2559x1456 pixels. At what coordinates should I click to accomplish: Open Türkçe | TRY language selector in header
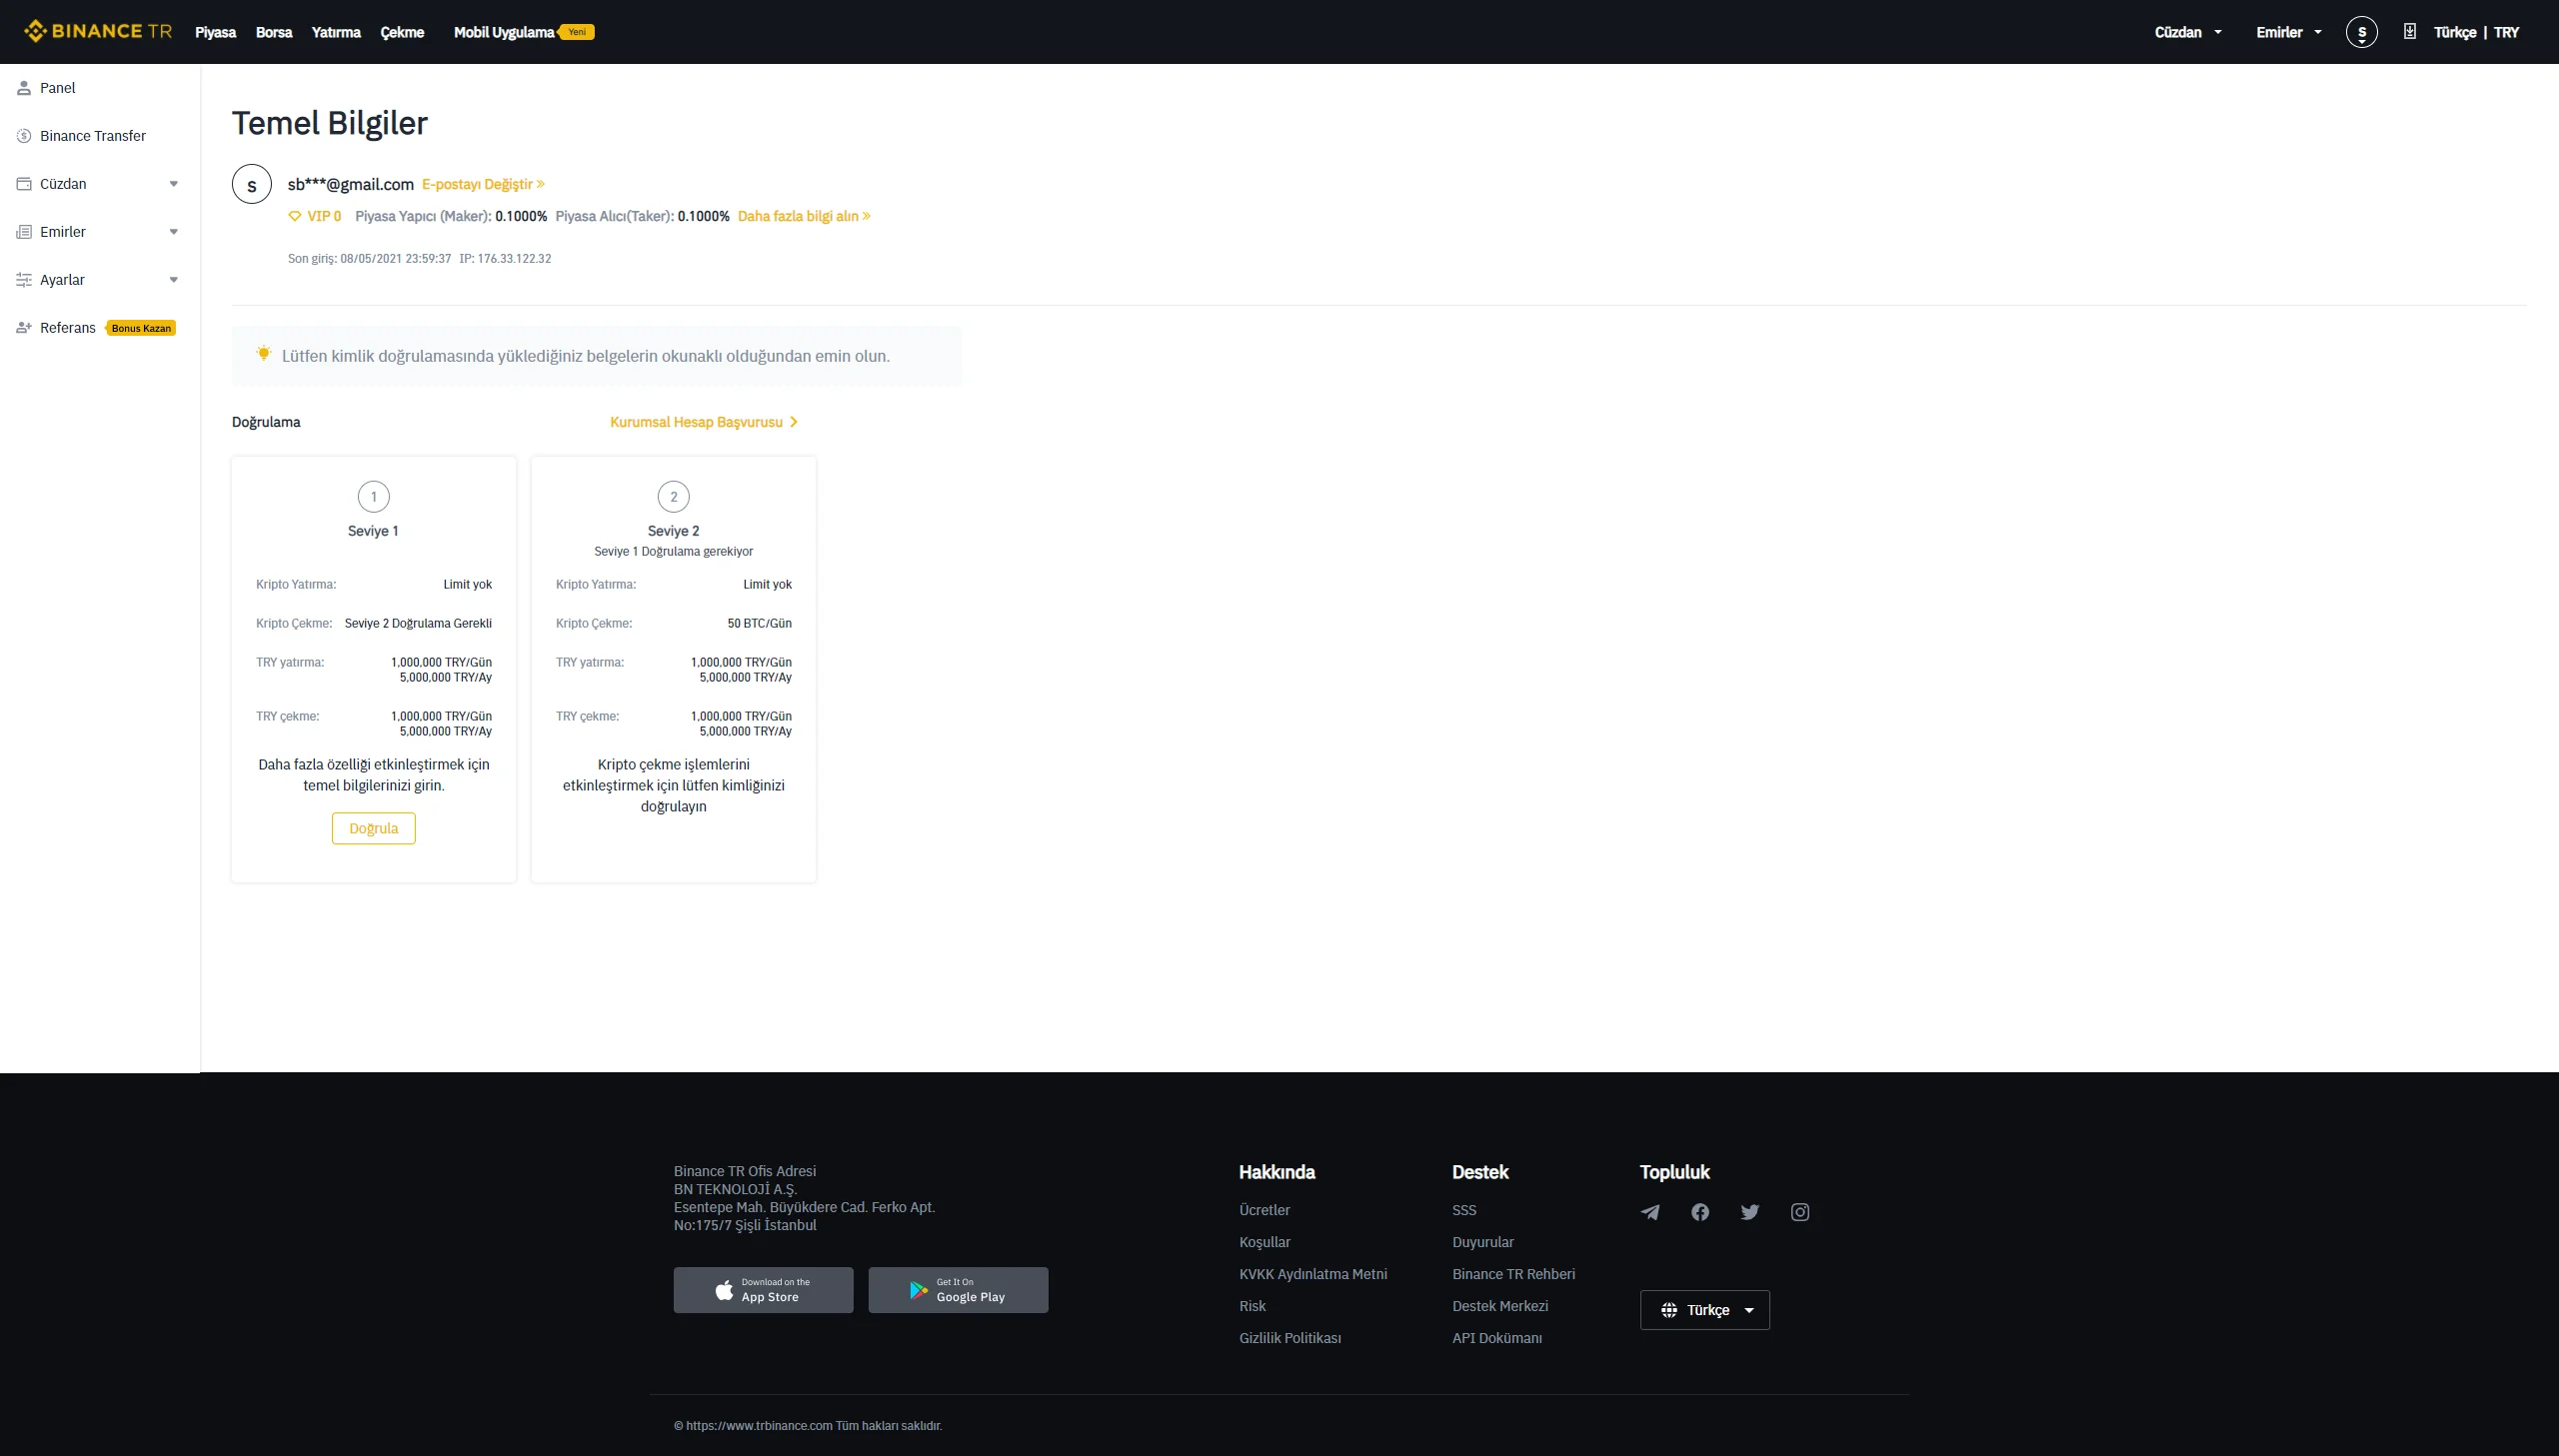pos(2476,32)
